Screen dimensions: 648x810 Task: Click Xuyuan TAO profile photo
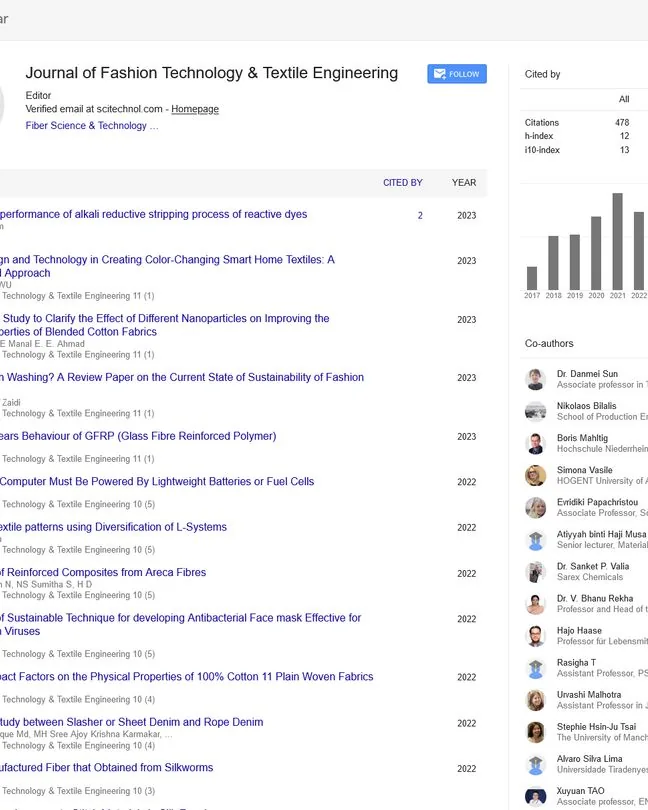click(535, 797)
